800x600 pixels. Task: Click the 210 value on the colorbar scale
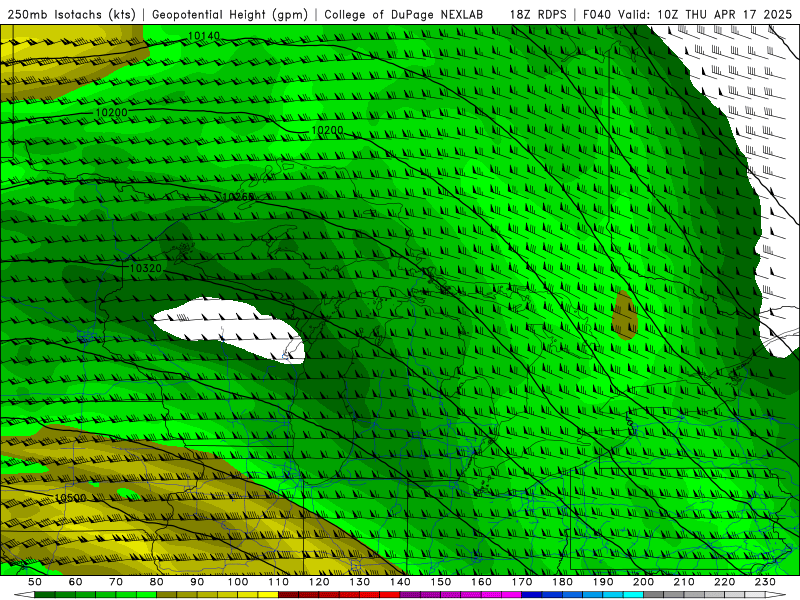click(684, 582)
